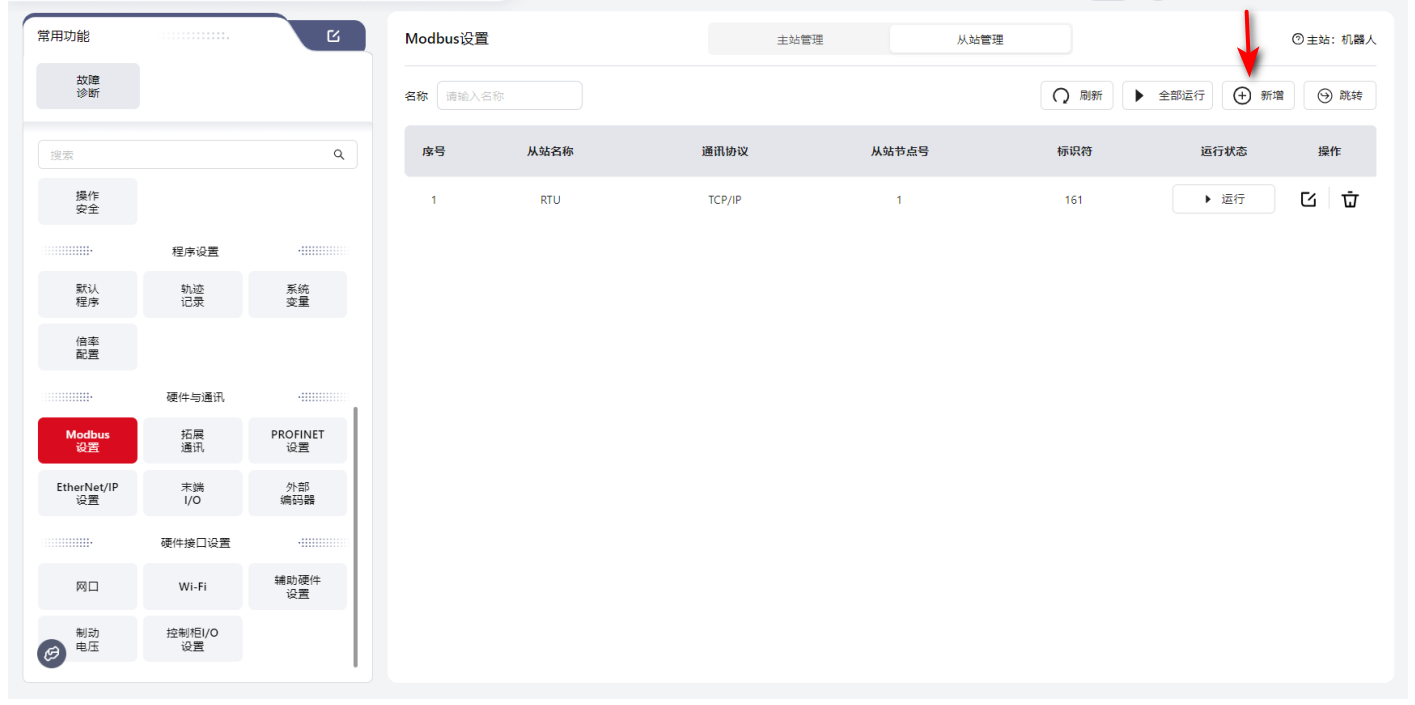This screenshot has height=705, width=1415.
Task: Click 全部运行 to run all stations
Action: pyautogui.click(x=1167, y=96)
